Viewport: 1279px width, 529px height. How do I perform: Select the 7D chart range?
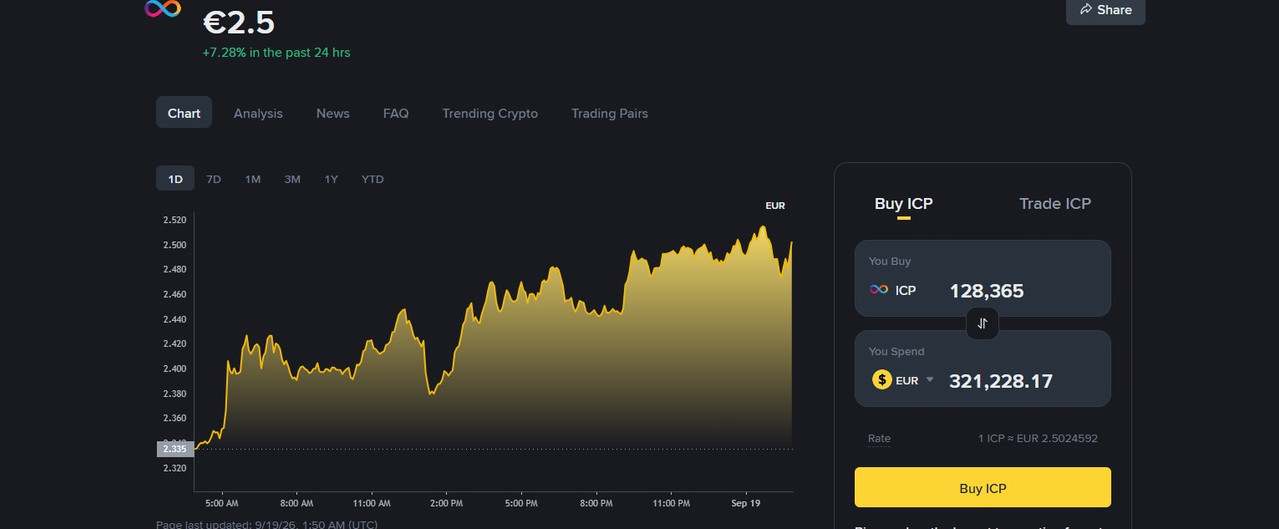click(214, 179)
